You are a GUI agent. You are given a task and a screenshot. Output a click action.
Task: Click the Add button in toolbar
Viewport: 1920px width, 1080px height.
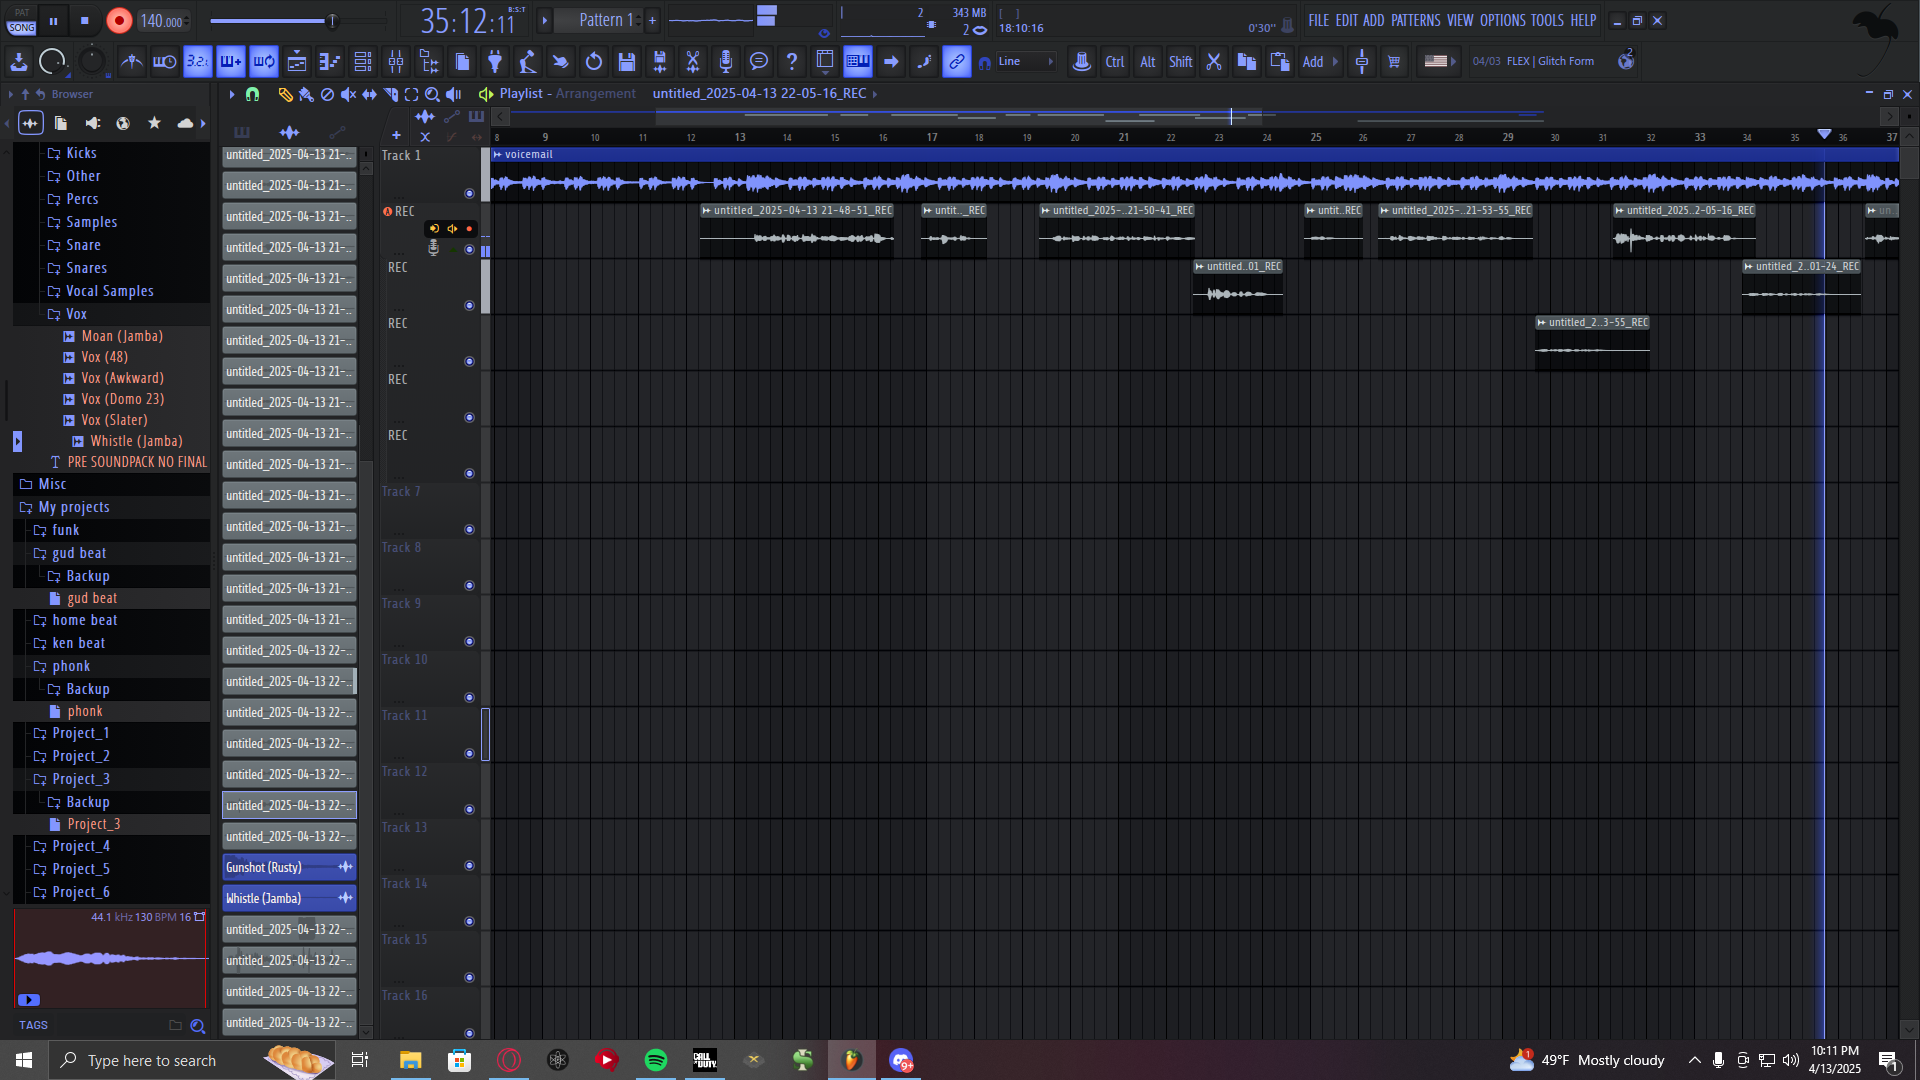point(1313,62)
